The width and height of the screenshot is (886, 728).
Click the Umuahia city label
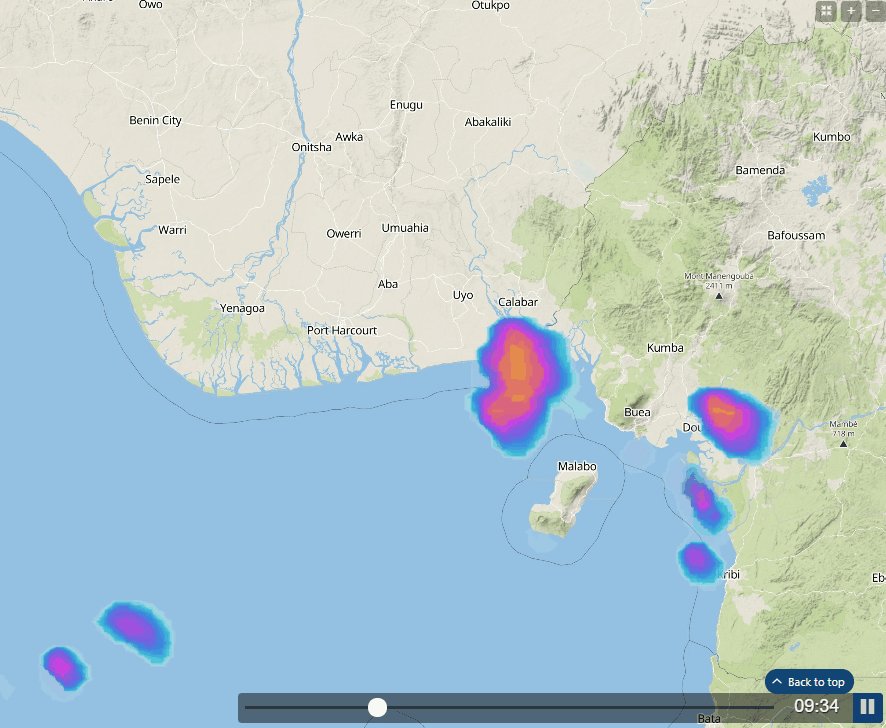click(405, 228)
